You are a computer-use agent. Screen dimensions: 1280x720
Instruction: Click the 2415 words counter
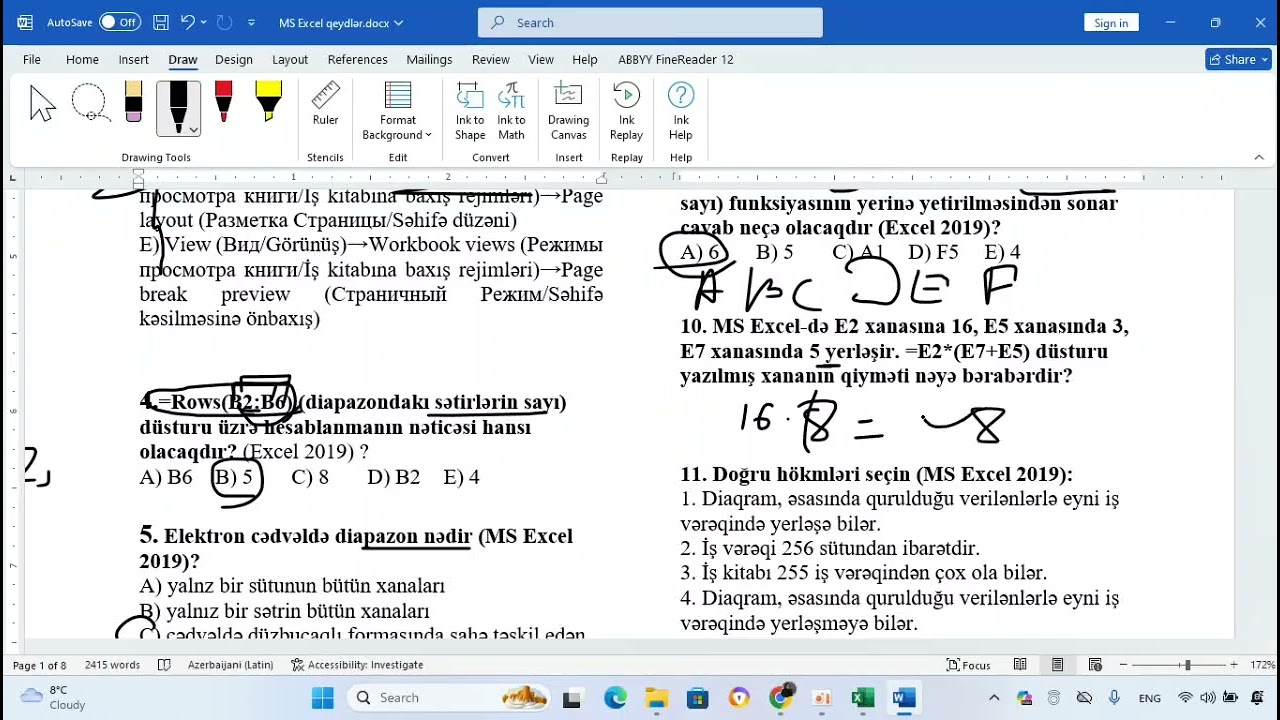click(x=112, y=665)
